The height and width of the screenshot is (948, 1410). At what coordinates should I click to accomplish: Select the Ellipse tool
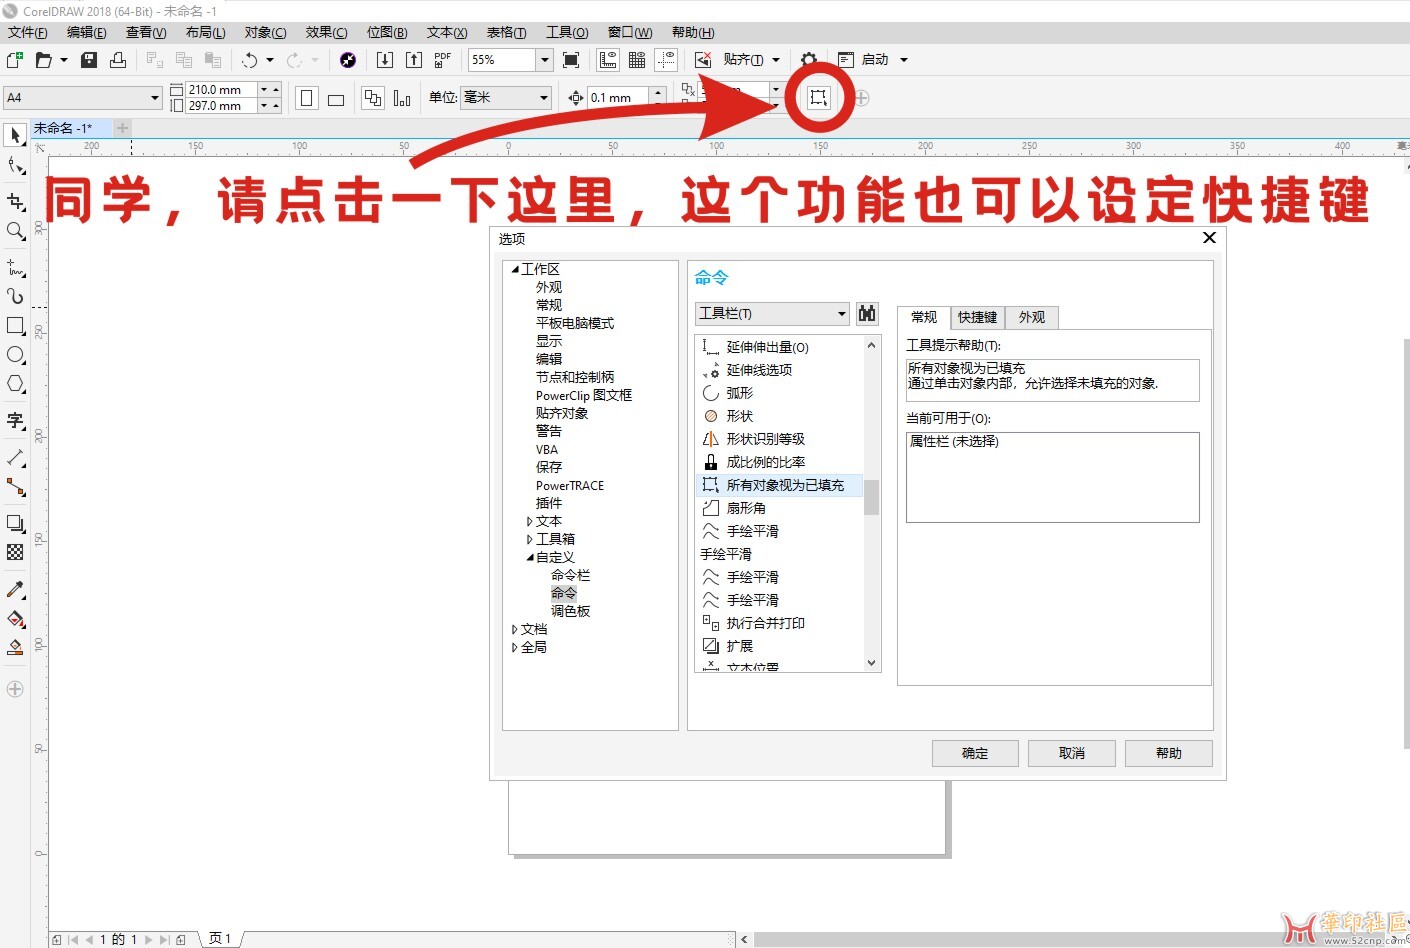[15, 355]
